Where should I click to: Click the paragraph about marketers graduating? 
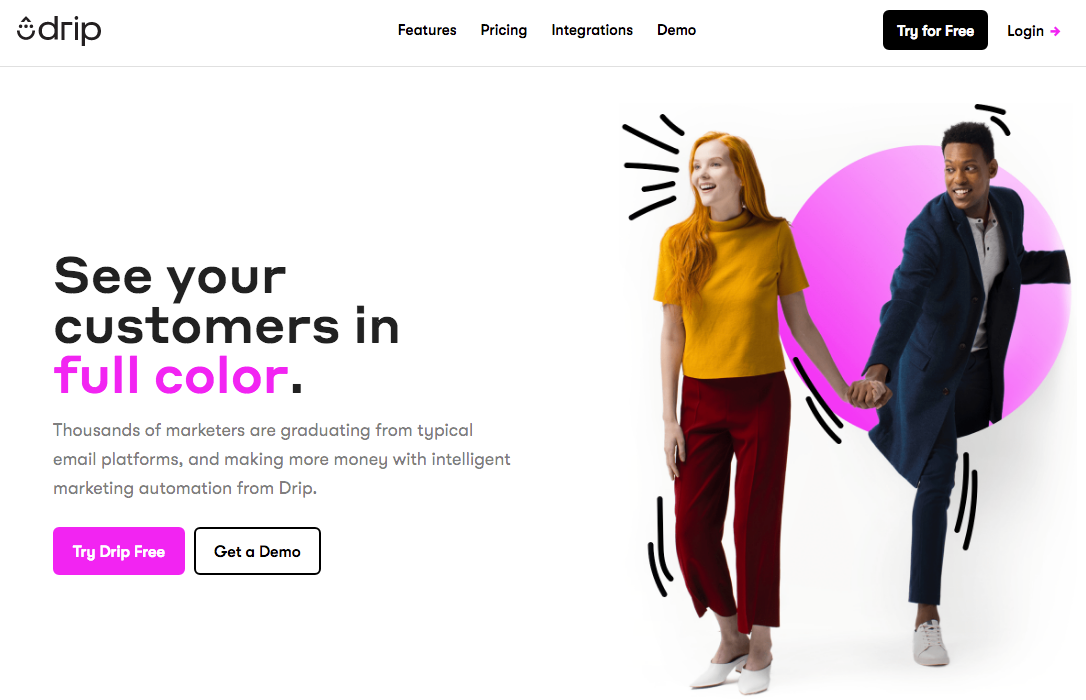(x=282, y=459)
